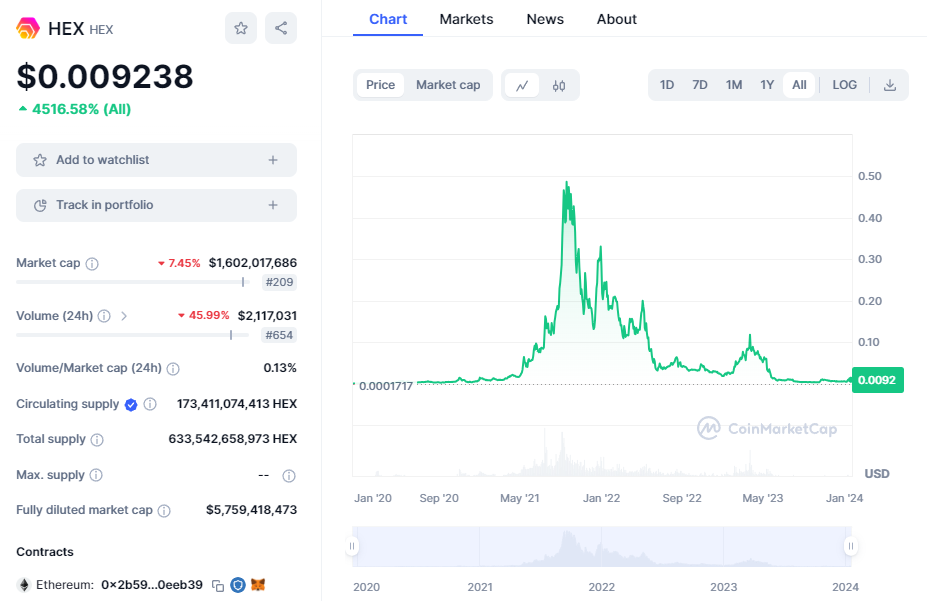Image resolution: width=927 pixels, height=601 pixels.
Task: Click the MetaMask fox icon
Action: coord(258,585)
